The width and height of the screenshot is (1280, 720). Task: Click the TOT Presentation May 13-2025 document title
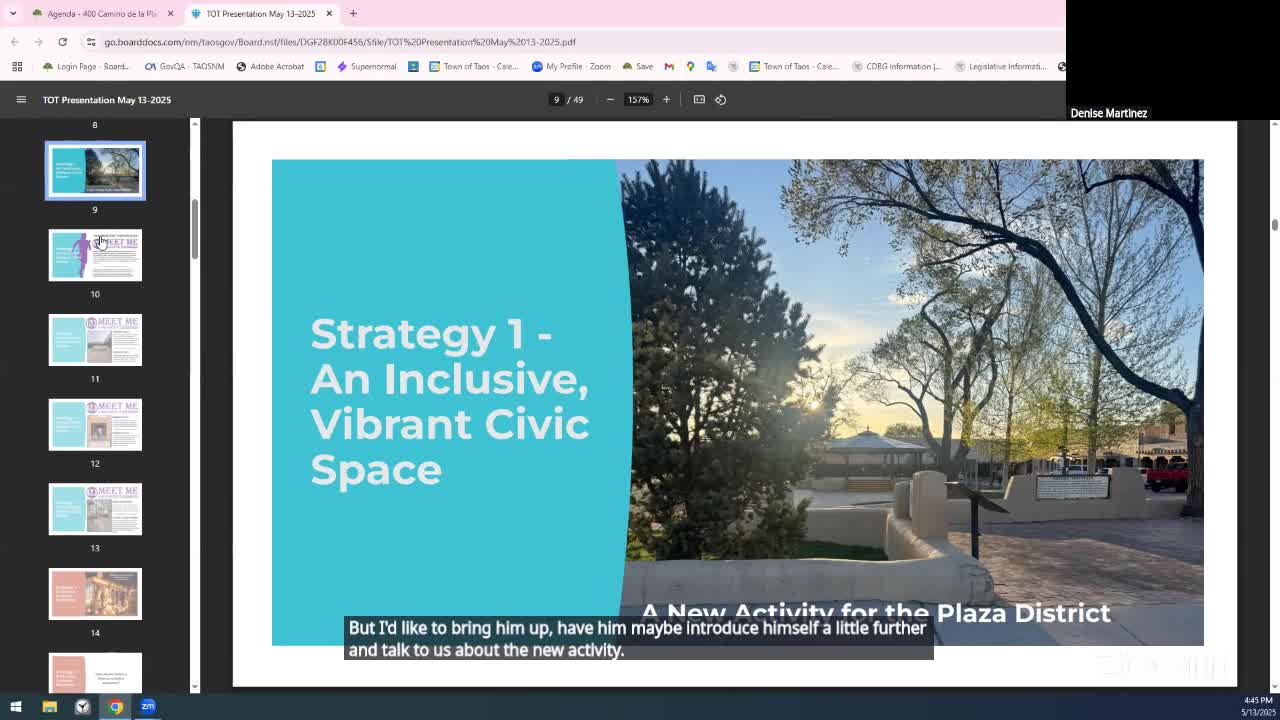click(x=107, y=100)
